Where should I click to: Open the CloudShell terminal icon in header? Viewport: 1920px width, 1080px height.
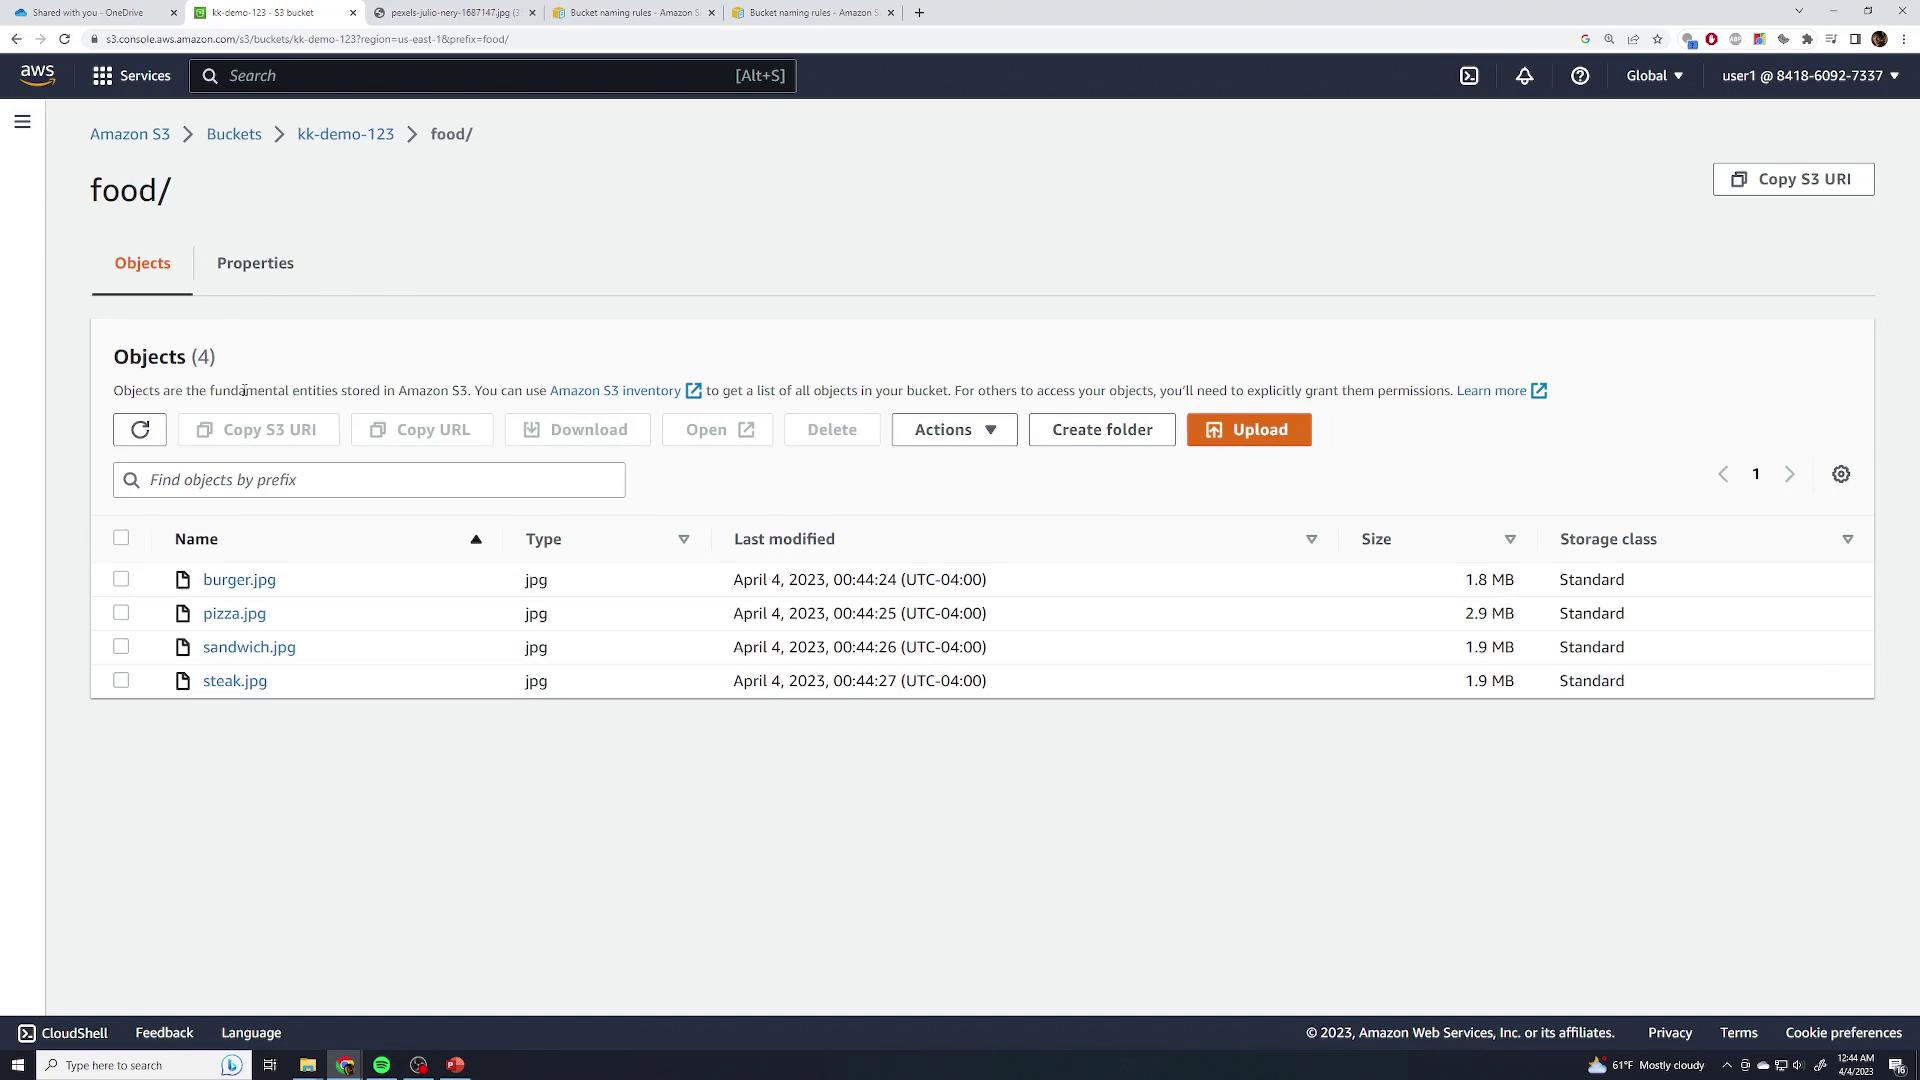click(1469, 76)
